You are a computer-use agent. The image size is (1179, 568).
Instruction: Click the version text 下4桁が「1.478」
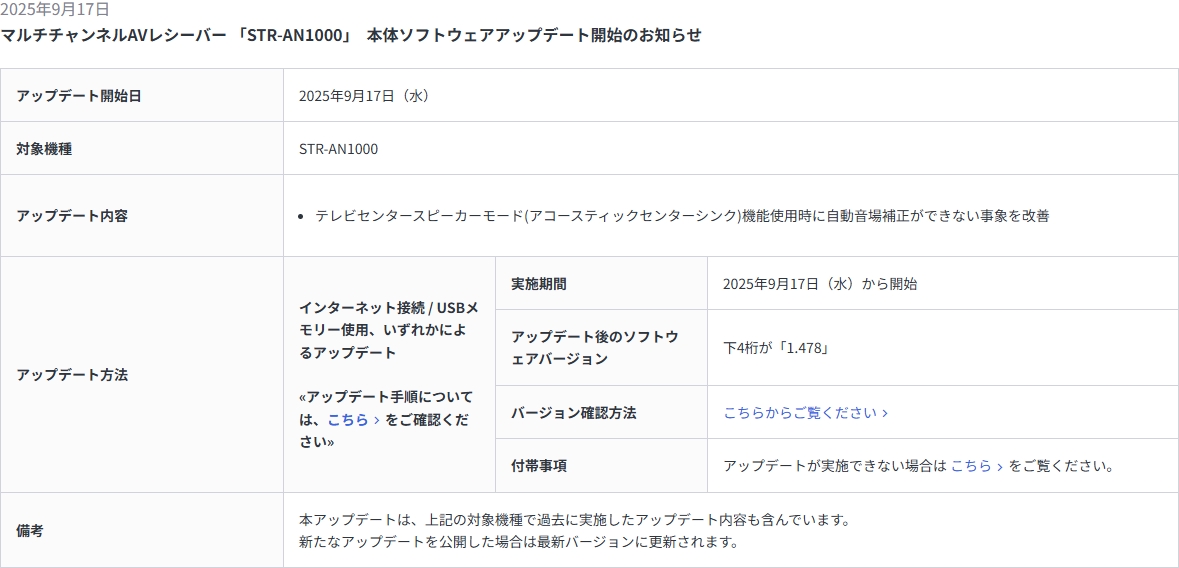[x=776, y=348]
